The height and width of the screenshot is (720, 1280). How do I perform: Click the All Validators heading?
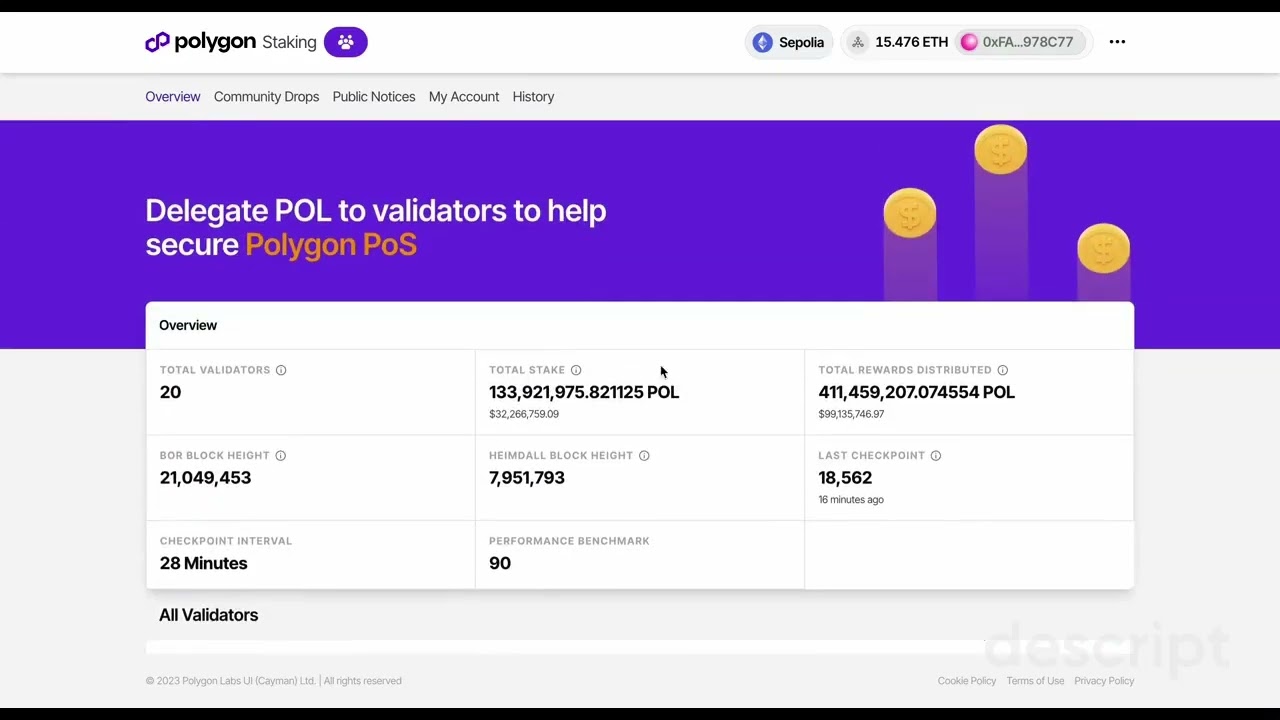click(208, 615)
